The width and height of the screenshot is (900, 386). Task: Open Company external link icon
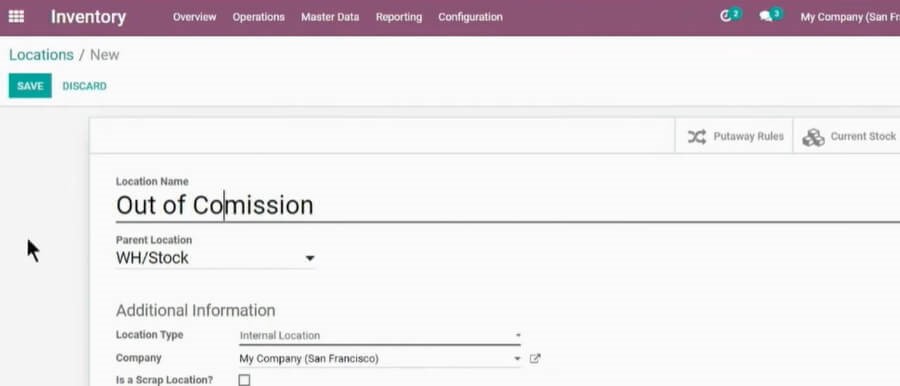point(535,359)
